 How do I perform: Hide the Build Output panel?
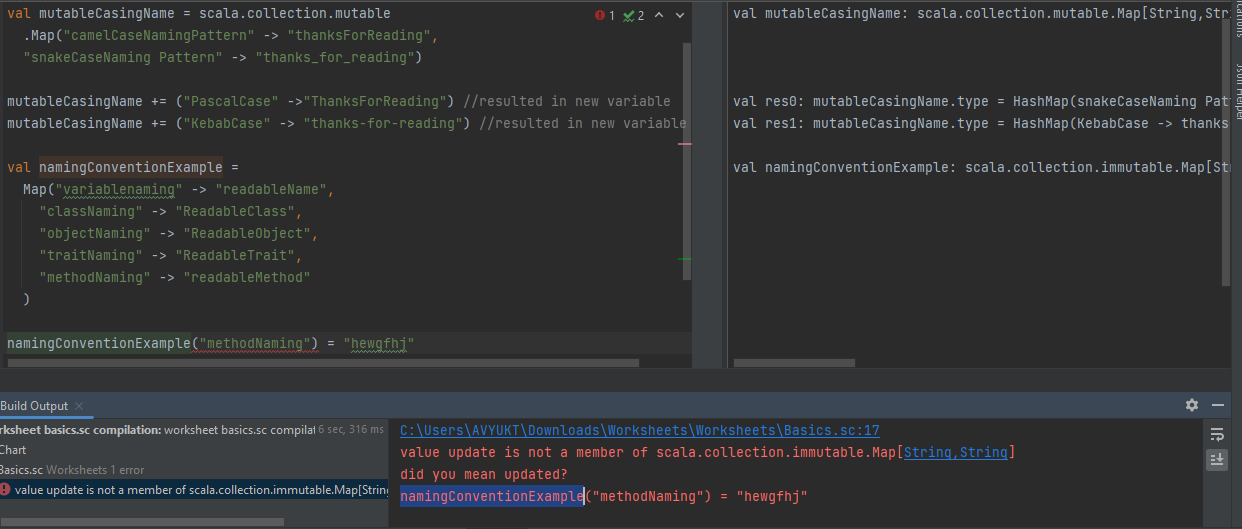(x=1217, y=405)
